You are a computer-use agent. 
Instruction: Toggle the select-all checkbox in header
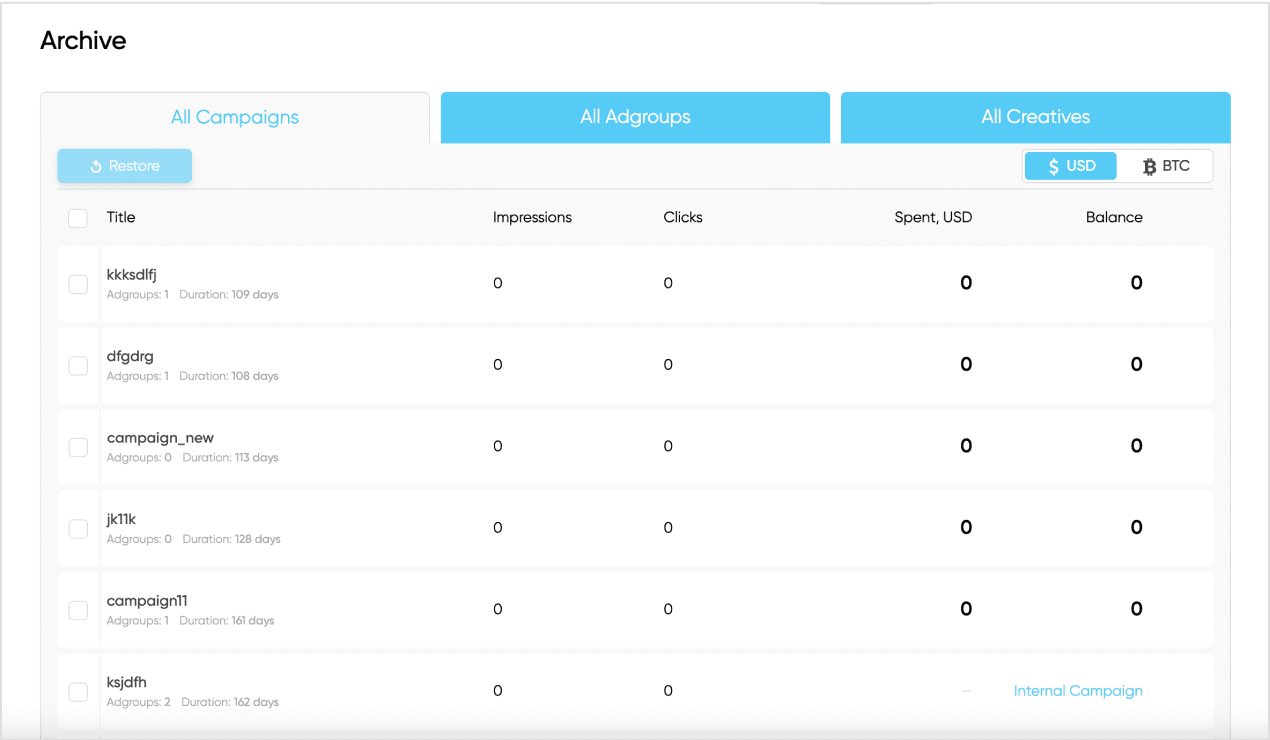78,218
